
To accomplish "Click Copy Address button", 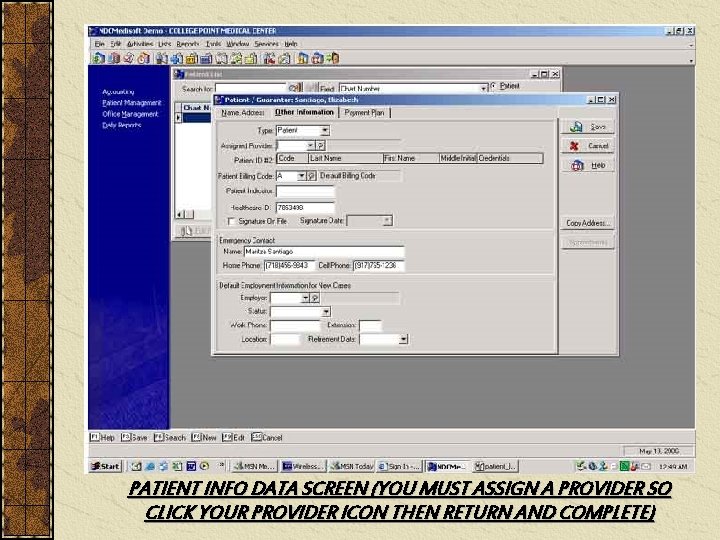I will 588,223.
